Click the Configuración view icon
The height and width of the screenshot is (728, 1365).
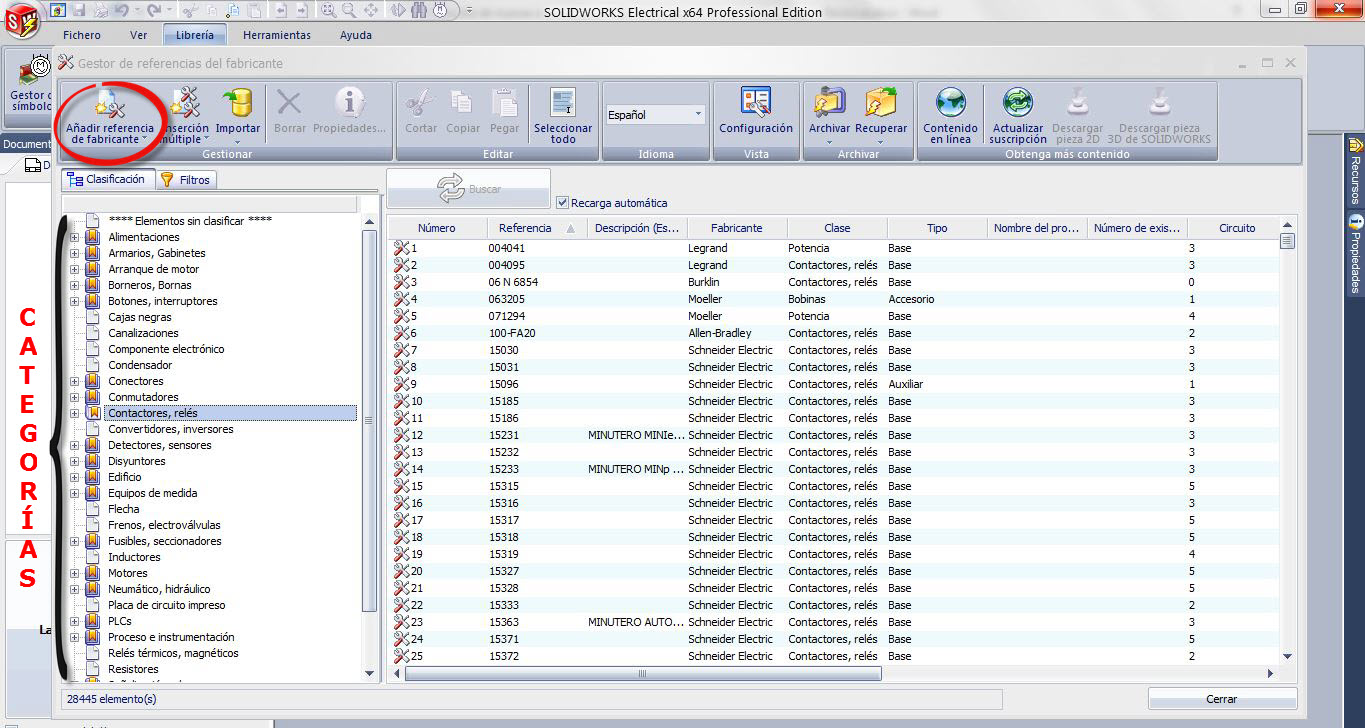point(755,104)
